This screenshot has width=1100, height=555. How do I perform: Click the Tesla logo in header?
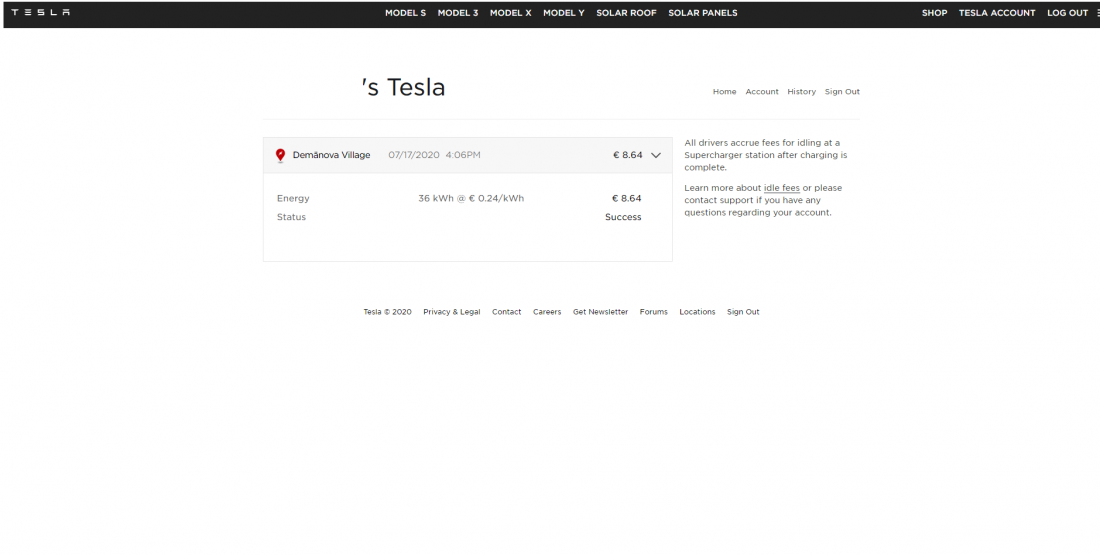[41, 13]
